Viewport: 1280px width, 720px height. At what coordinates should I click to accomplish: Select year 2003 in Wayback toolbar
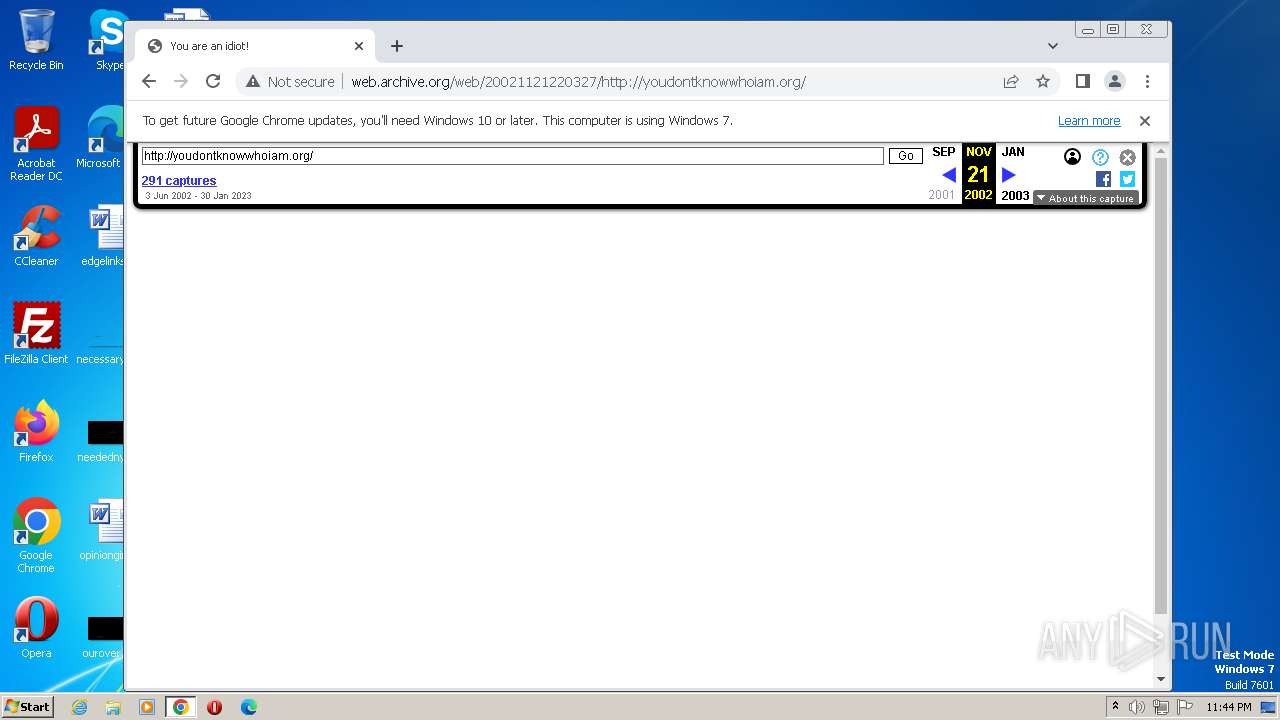click(x=1015, y=196)
